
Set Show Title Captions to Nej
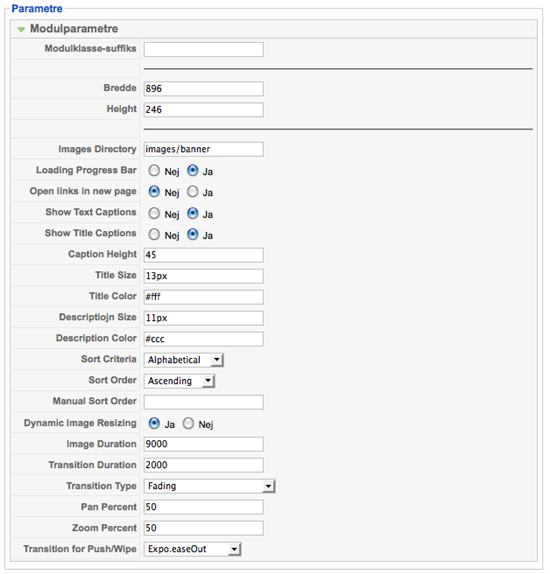(x=154, y=234)
